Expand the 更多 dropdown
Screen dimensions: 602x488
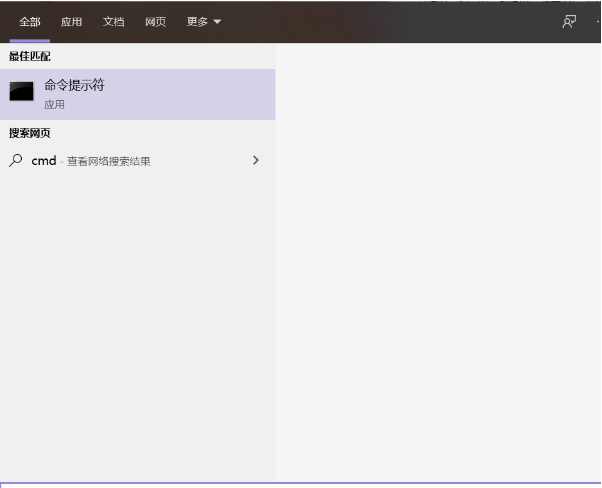tap(204, 22)
